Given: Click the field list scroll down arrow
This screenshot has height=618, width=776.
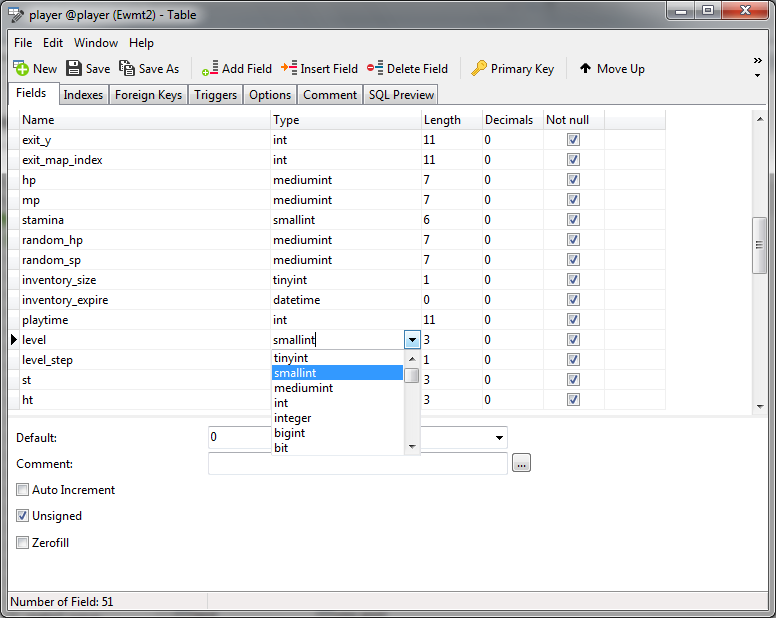Looking at the screenshot, I should point(760,407).
